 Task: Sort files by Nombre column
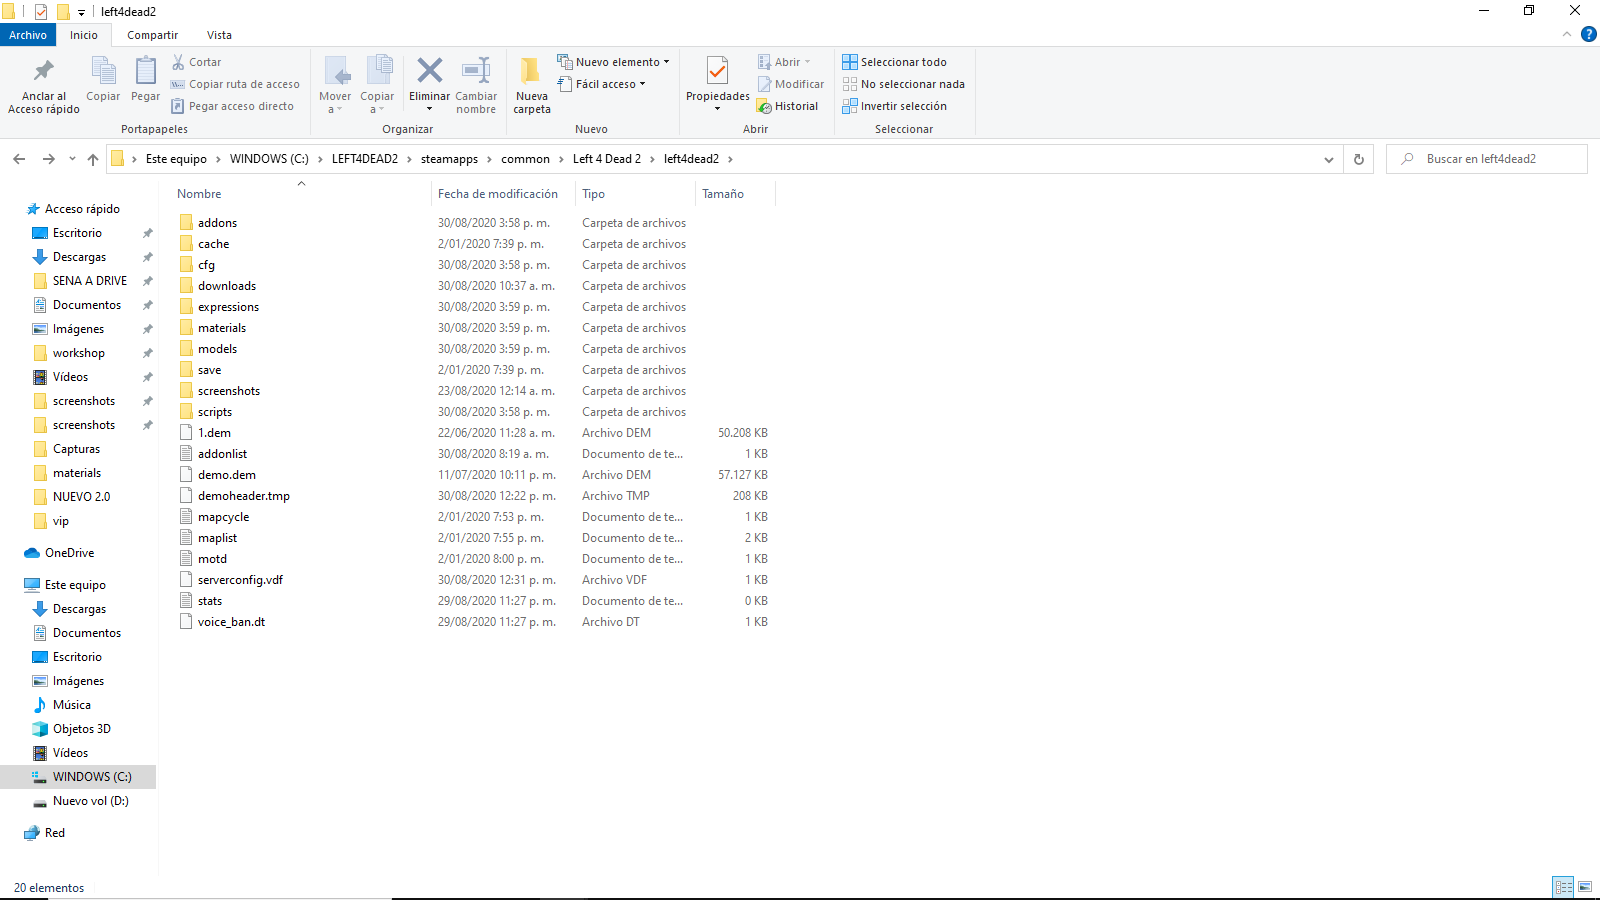(199, 194)
